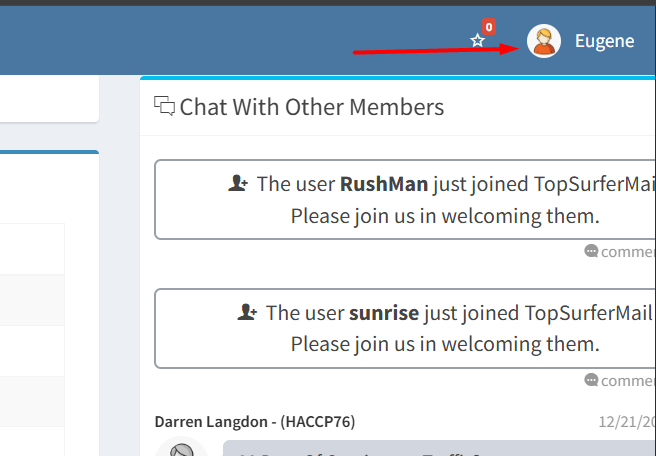Open Eugene's profile avatar
Image resolution: width=656 pixels, height=456 pixels.
pyautogui.click(x=544, y=41)
